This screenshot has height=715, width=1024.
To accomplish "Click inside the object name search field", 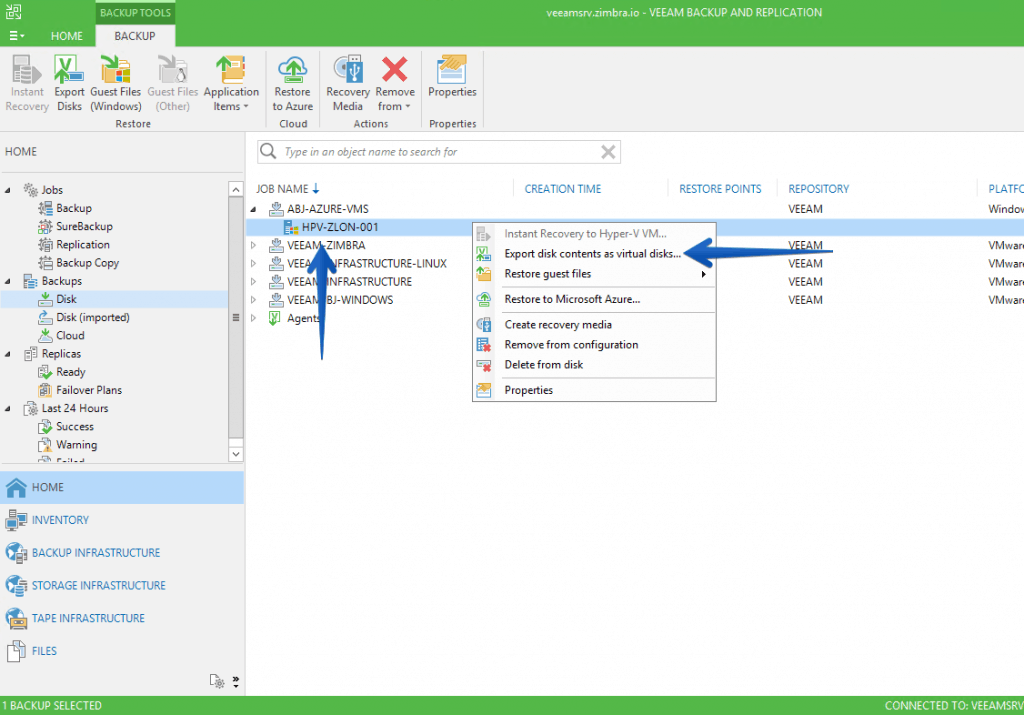I will click(x=439, y=151).
